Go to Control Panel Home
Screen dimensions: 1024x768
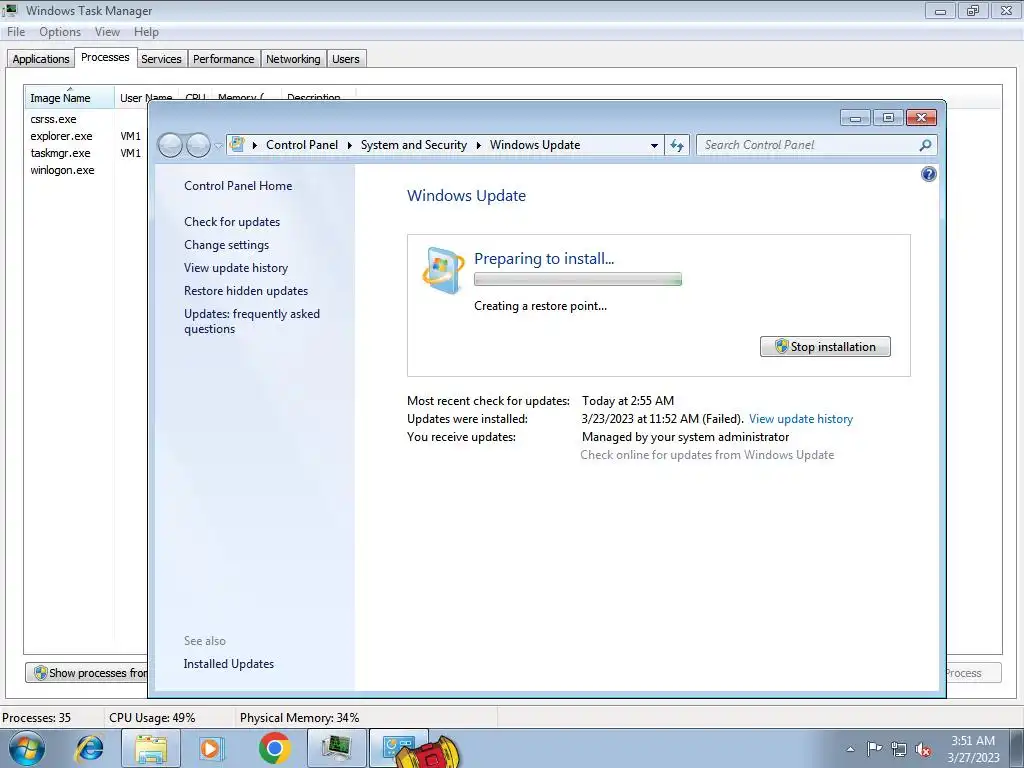[x=238, y=186]
